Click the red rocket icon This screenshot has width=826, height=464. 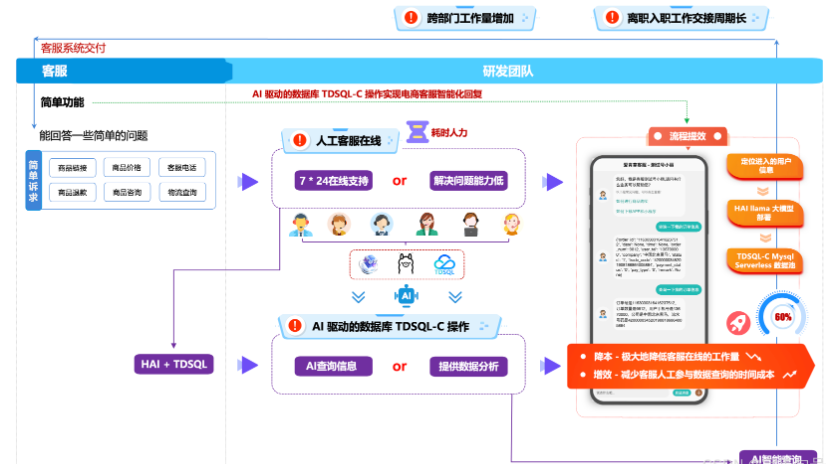pyautogui.click(x=738, y=323)
